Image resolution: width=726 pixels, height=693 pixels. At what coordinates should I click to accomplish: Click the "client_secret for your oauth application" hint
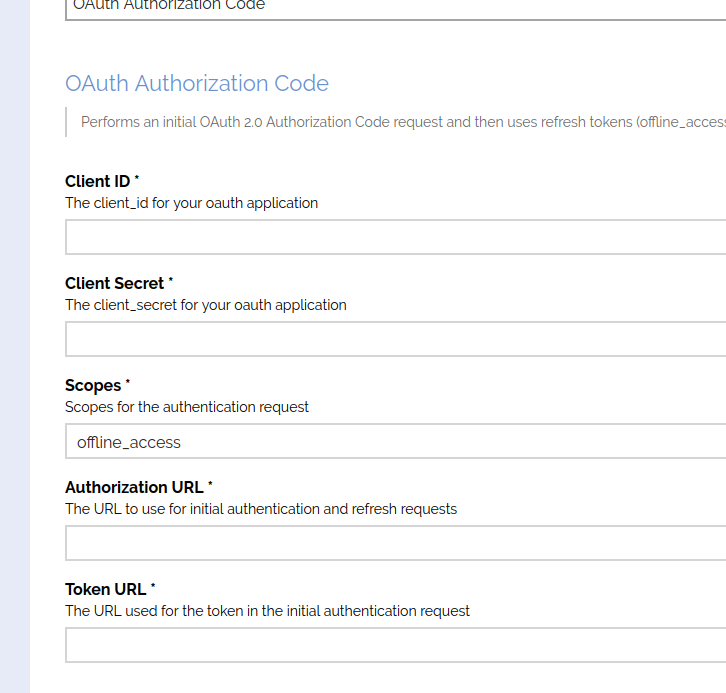pyautogui.click(x=205, y=305)
